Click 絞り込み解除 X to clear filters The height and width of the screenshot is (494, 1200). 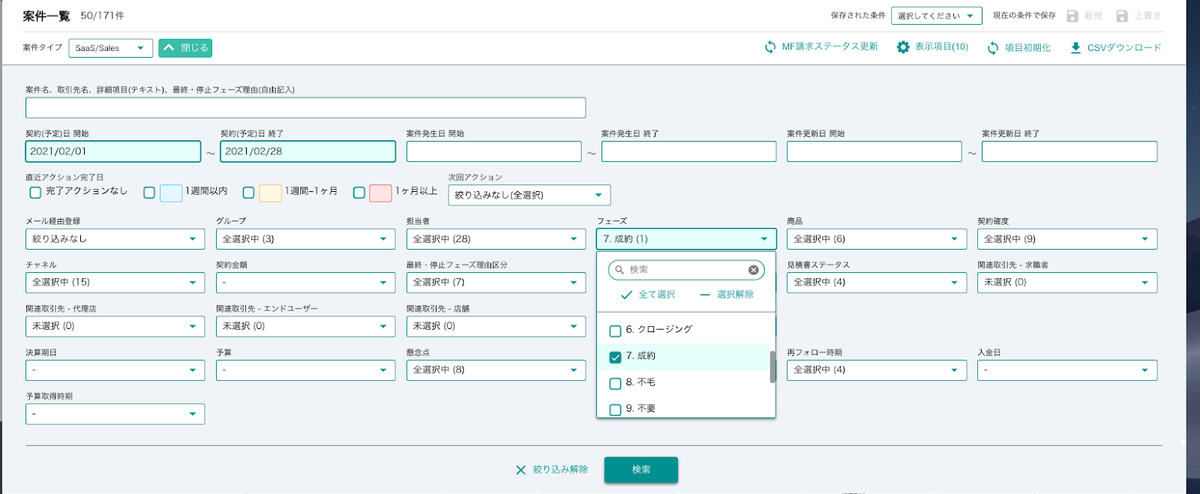(520, 469)
